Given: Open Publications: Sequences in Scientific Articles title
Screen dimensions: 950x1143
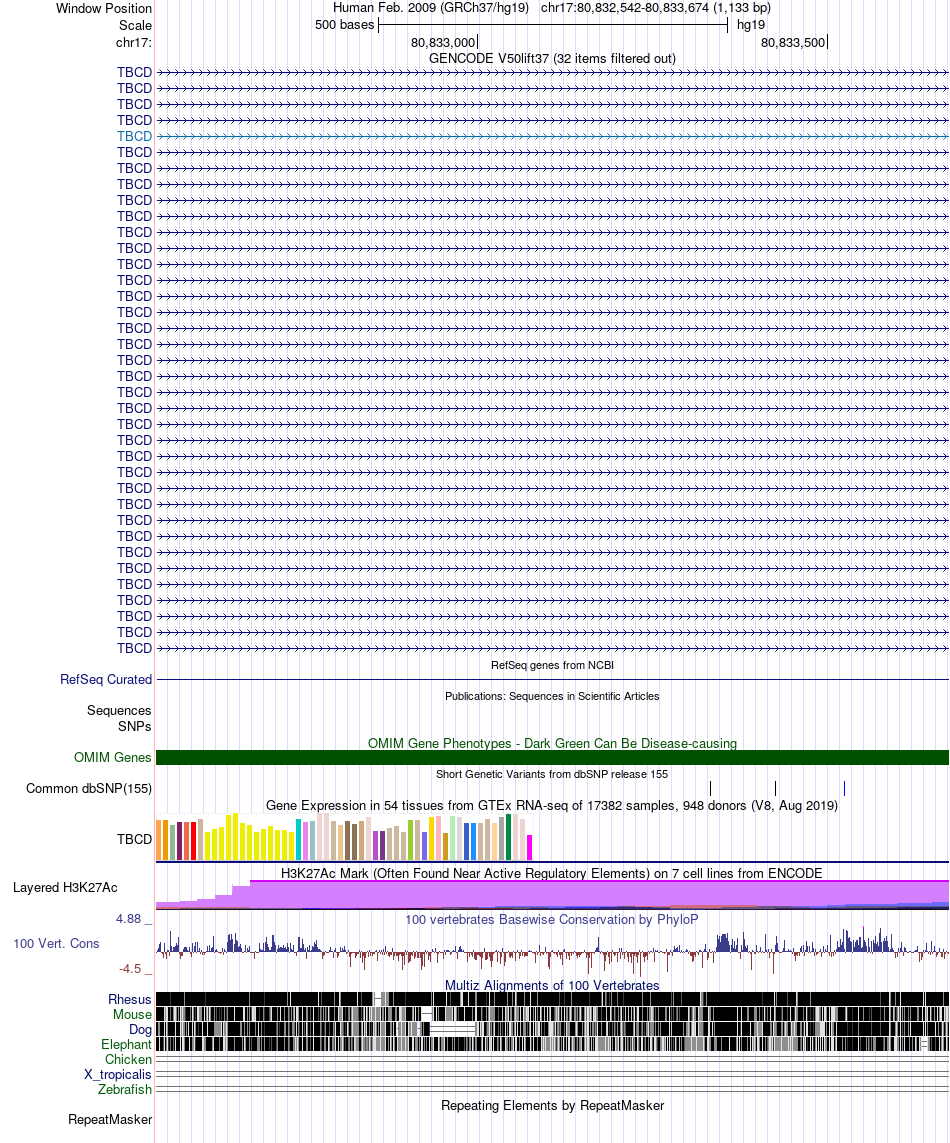Looking at the screenshot, I should point(552,696).
